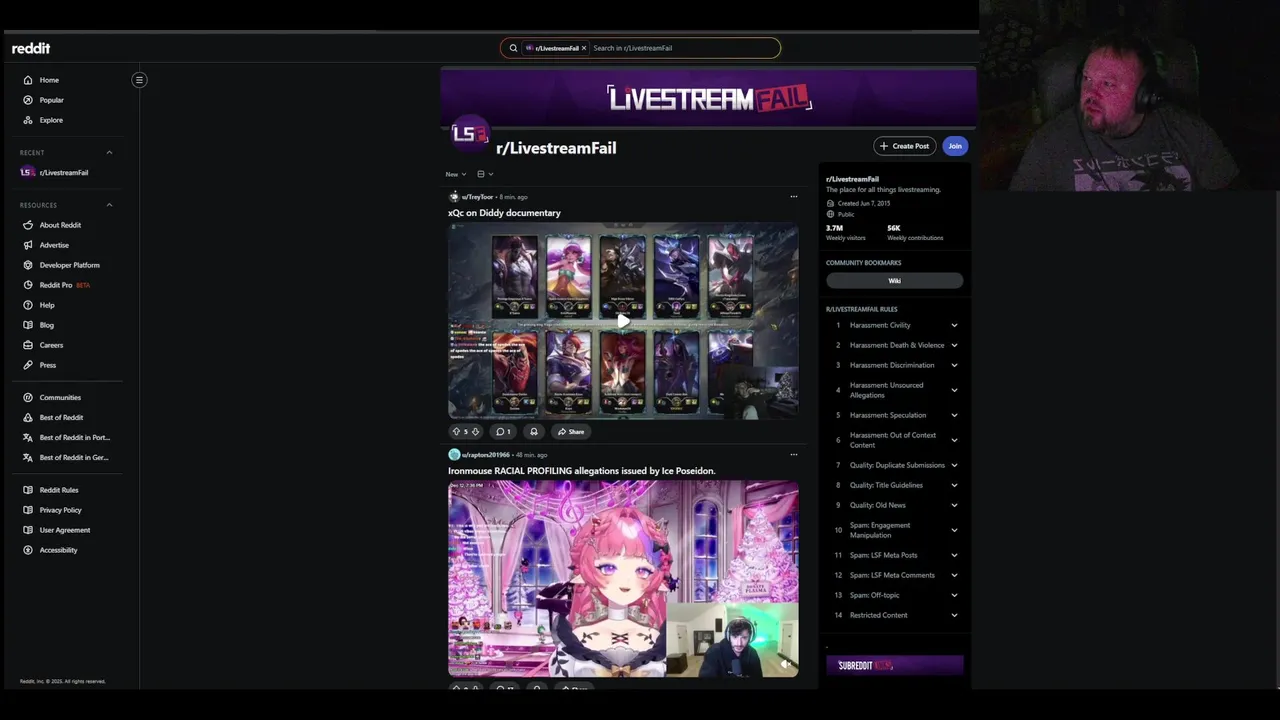Expand rule 12 Spam: LSF Meta Comments
Viewport: 1280px width, 720px height.
[954, 575]
